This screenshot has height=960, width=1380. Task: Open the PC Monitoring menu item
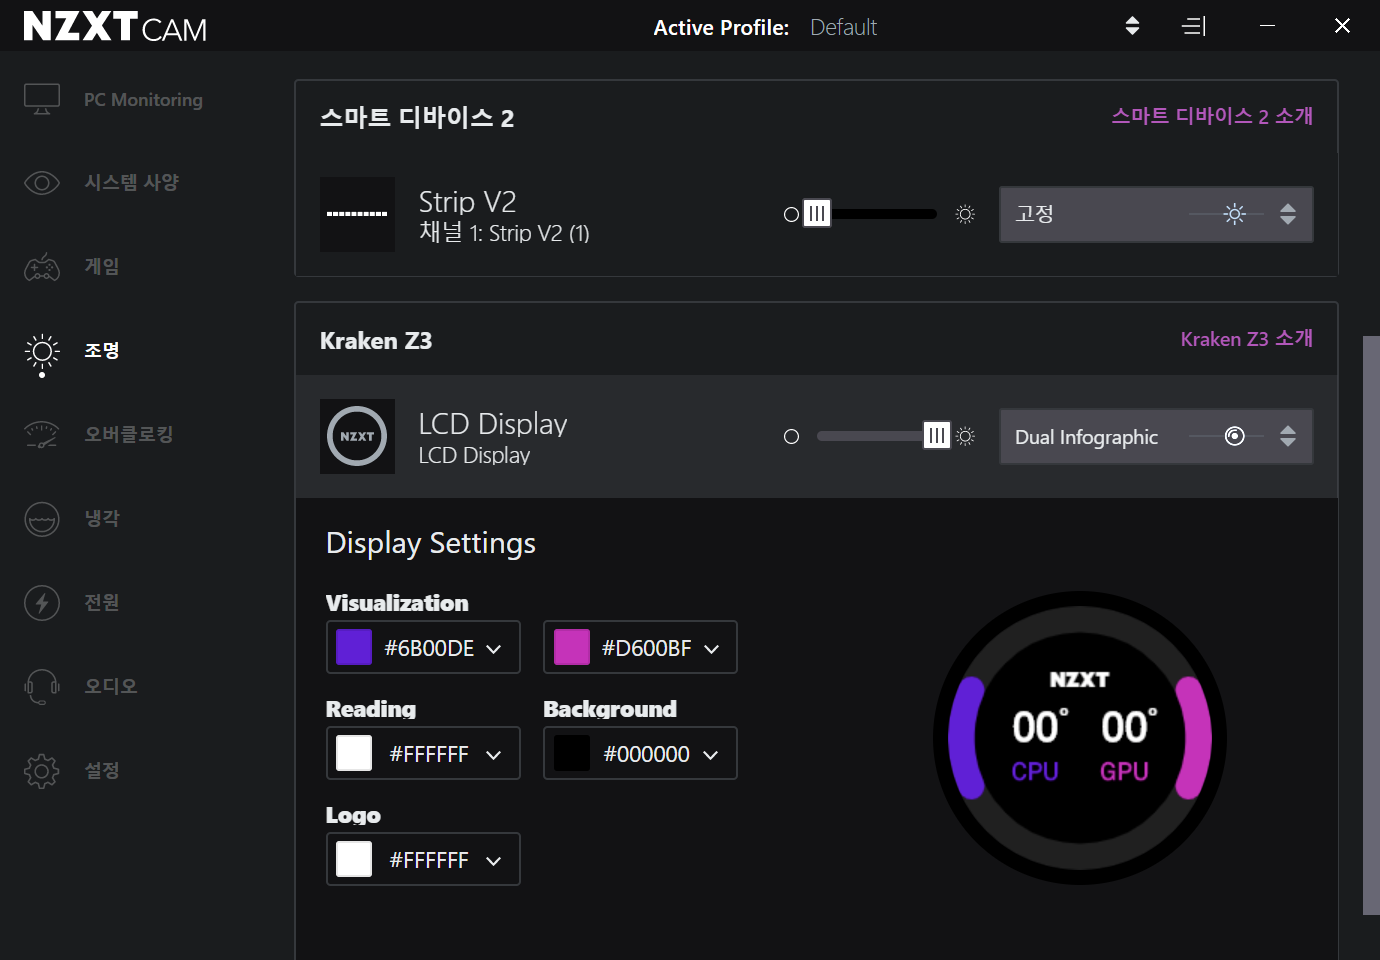coord(143,100)
